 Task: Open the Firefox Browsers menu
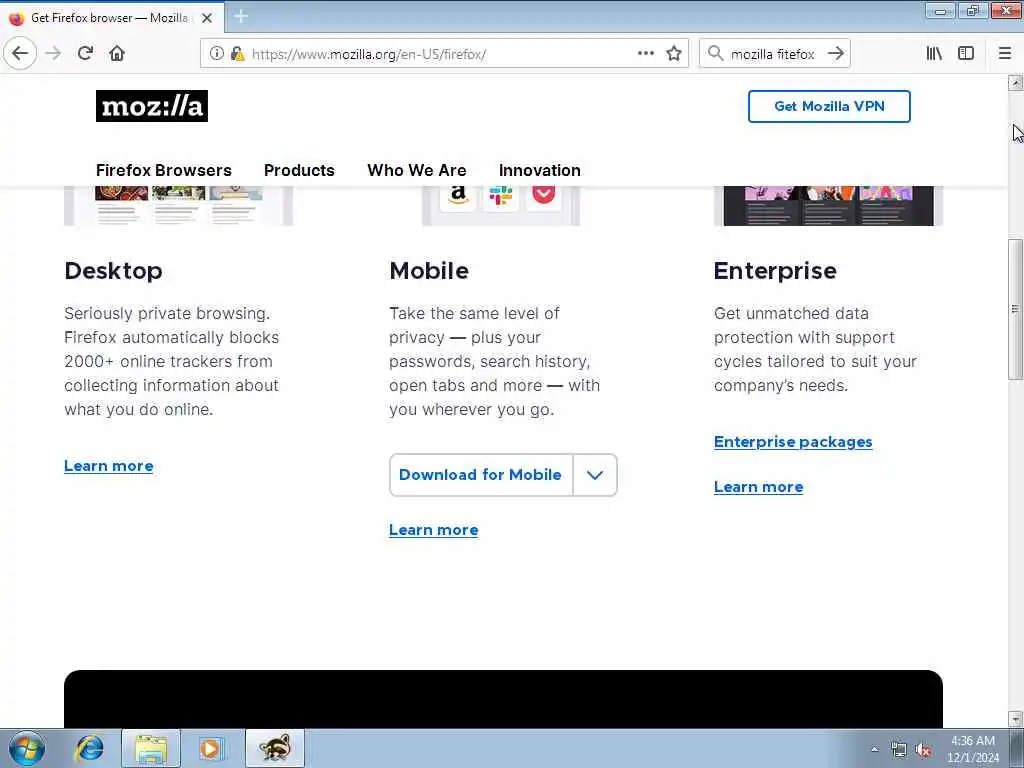coord(164,170)
